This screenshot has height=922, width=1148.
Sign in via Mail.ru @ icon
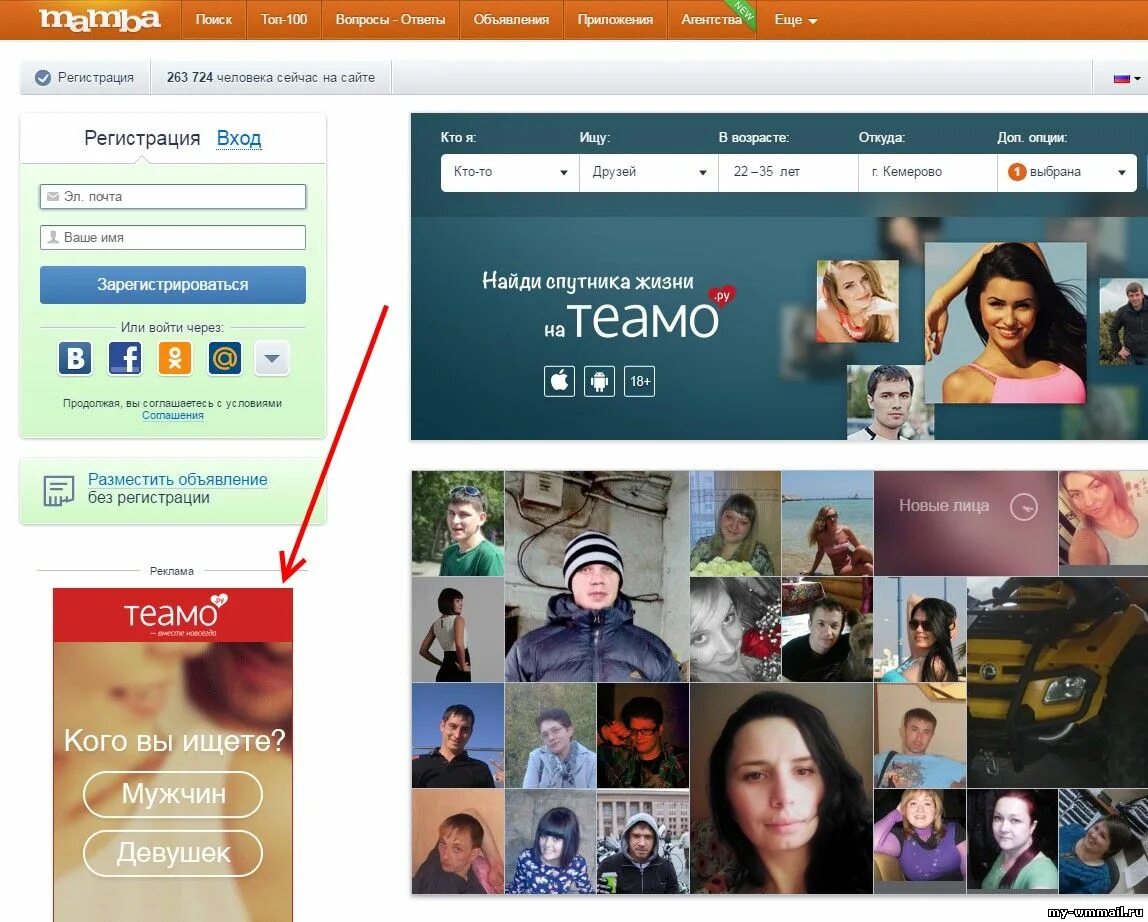(x=225, y=358)
